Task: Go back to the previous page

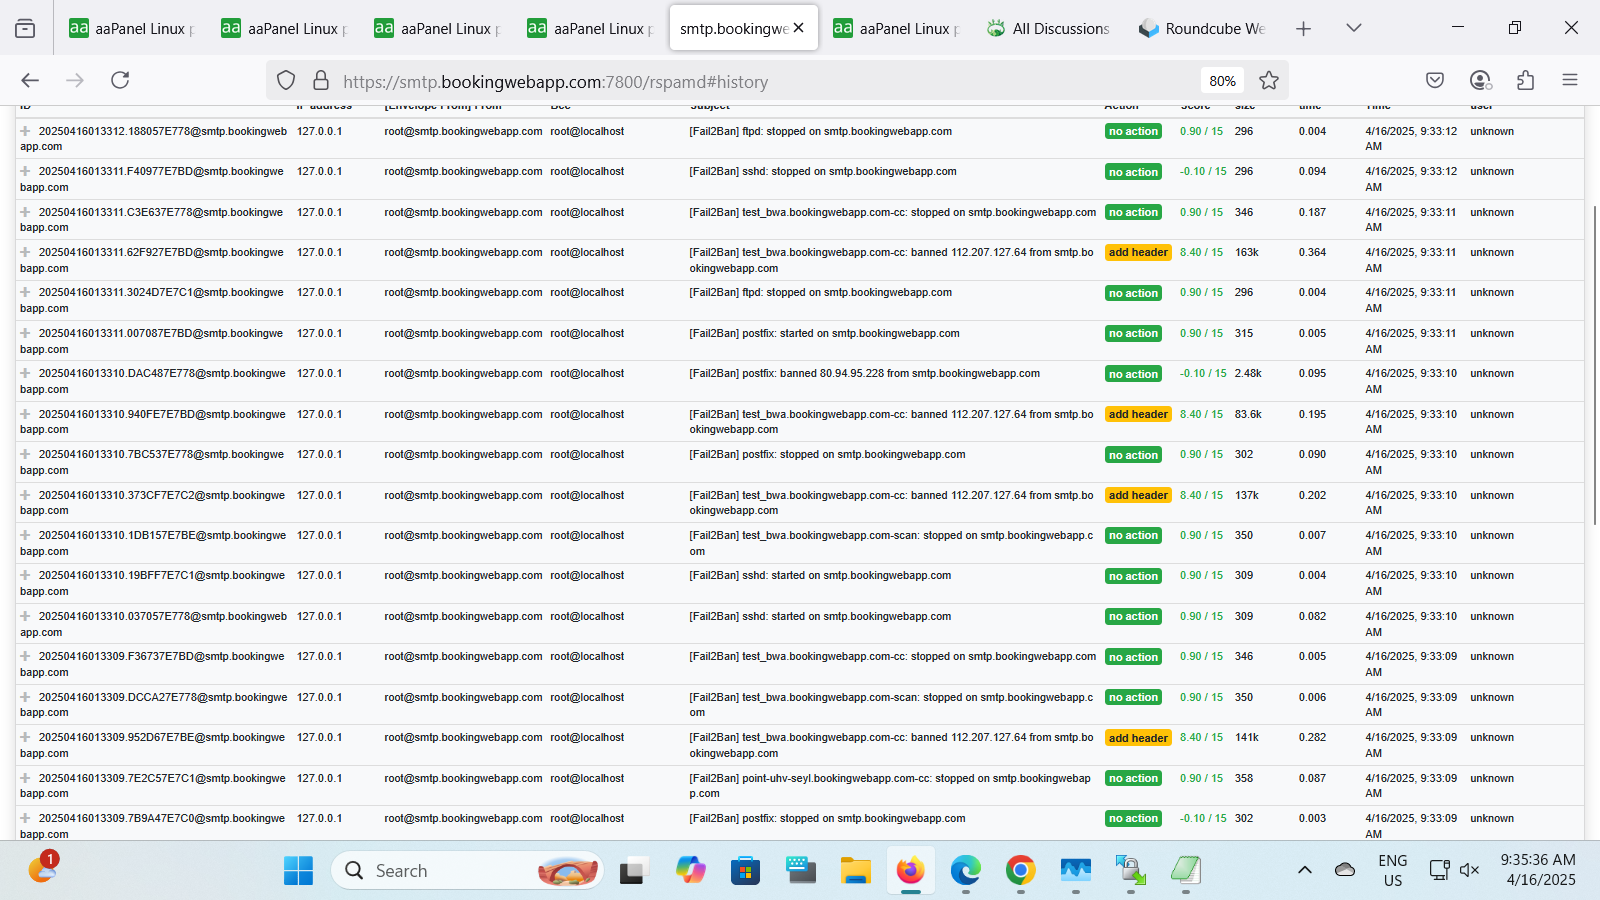Action: [30, 80]
